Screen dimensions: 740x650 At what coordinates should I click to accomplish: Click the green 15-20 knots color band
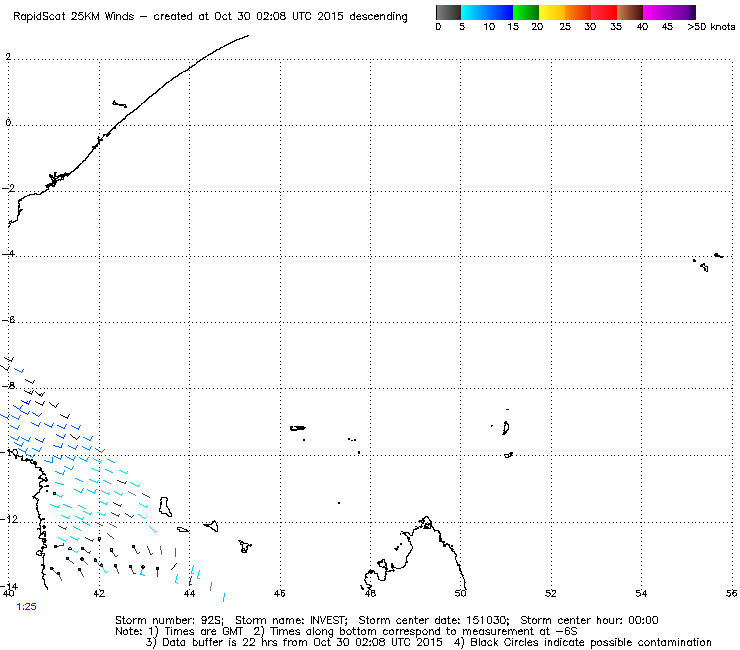click(526, 12)
